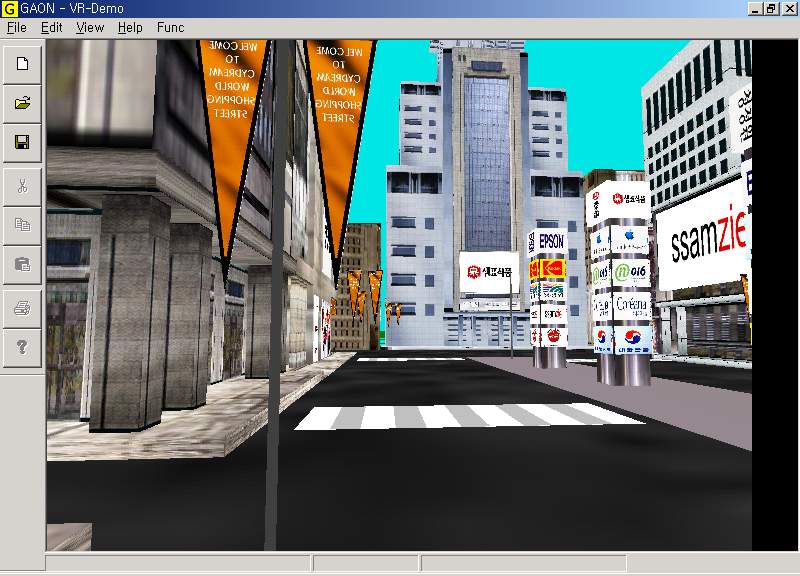This screenshot has height=576, width=800.
Task: Click the Copy toolbar icon
Action: click(22, 225)
